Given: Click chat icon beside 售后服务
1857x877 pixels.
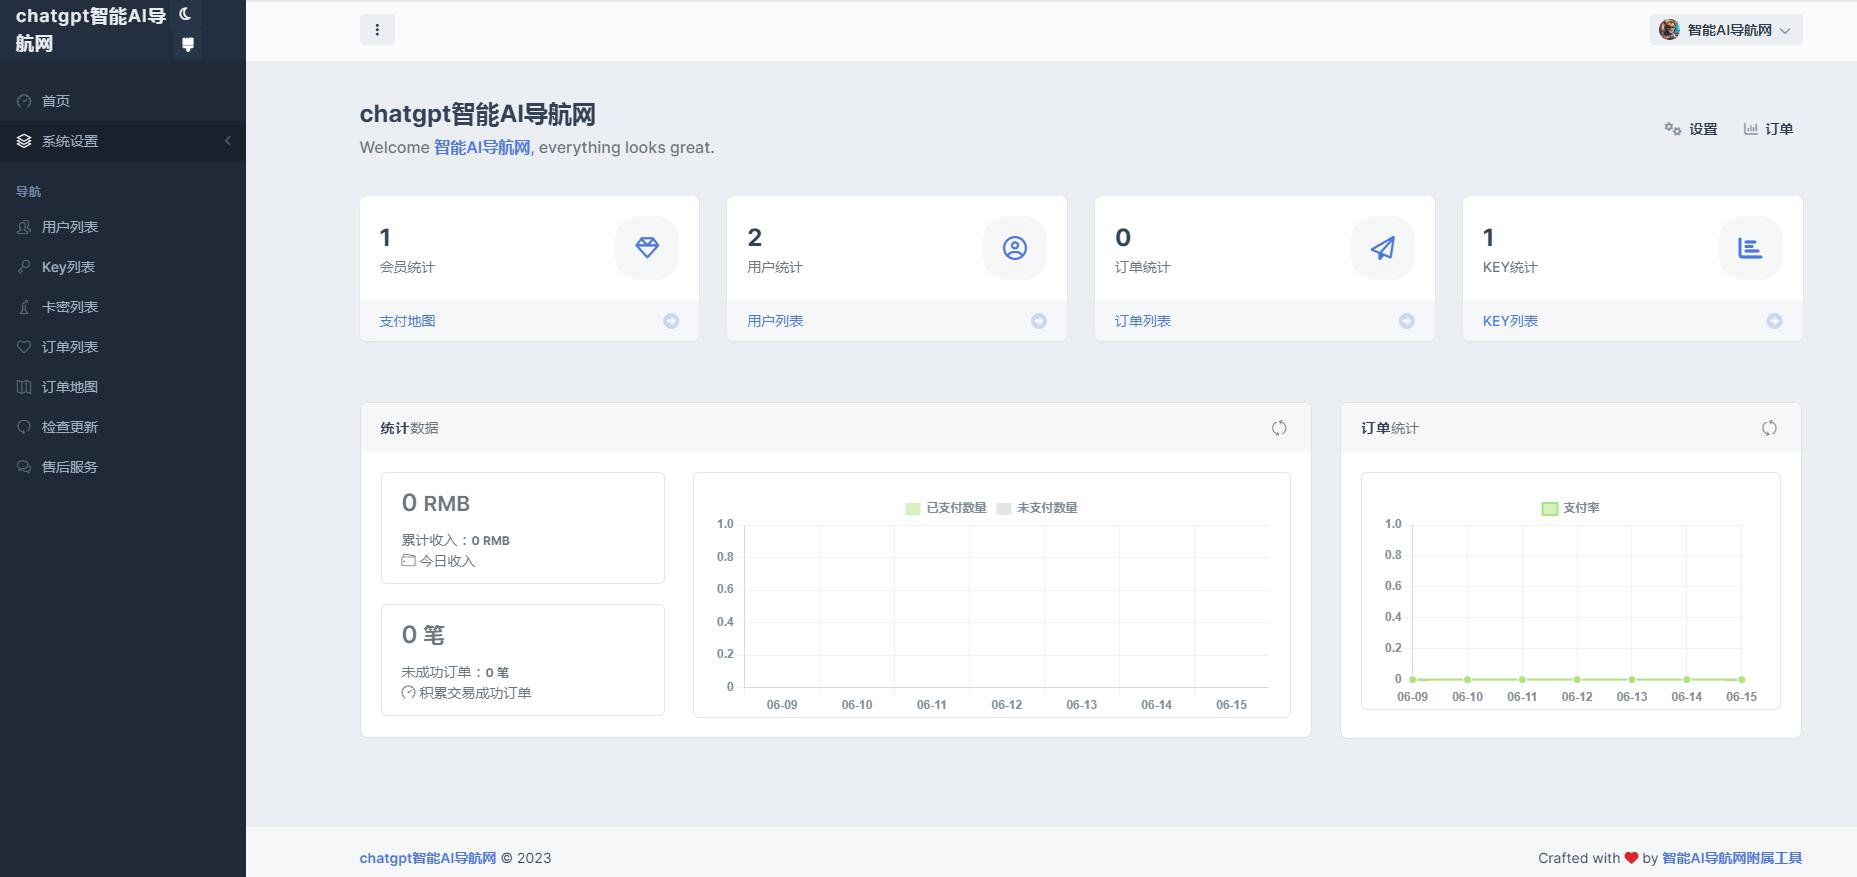Looking at the screenshot, I should [x=24, y=467].
